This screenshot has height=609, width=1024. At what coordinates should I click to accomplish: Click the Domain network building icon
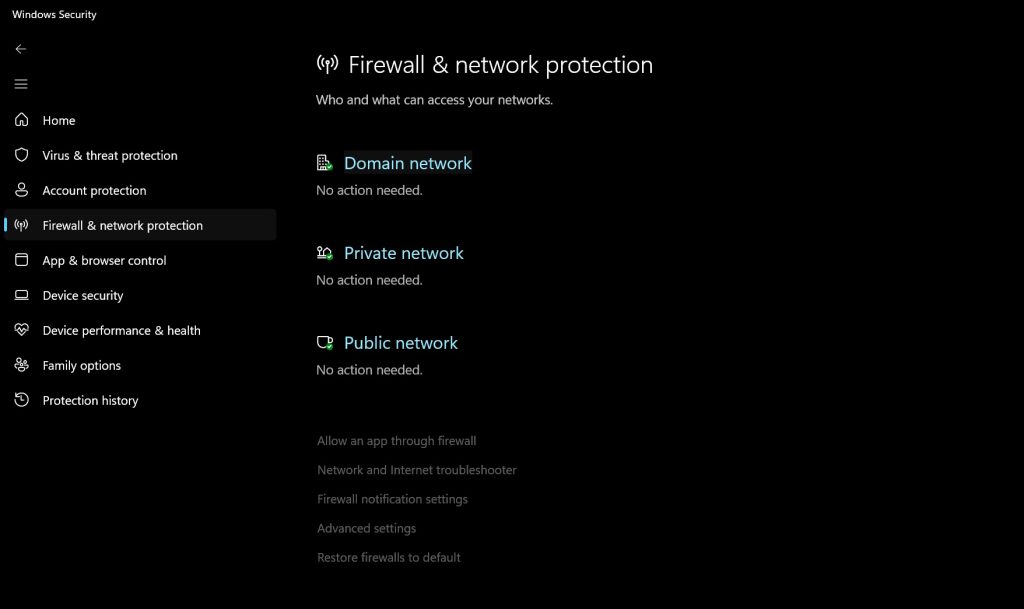click(x=324, y=163)
